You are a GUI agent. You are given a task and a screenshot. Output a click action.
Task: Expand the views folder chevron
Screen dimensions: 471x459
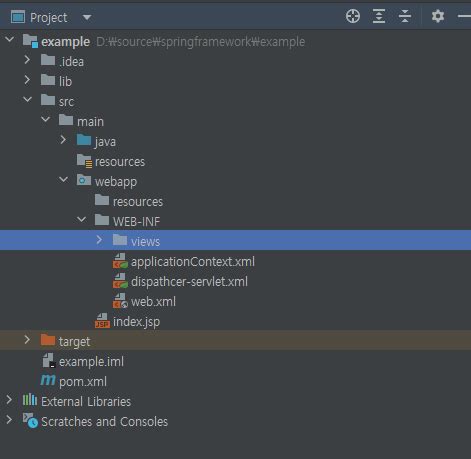click(x=99, y=240)
